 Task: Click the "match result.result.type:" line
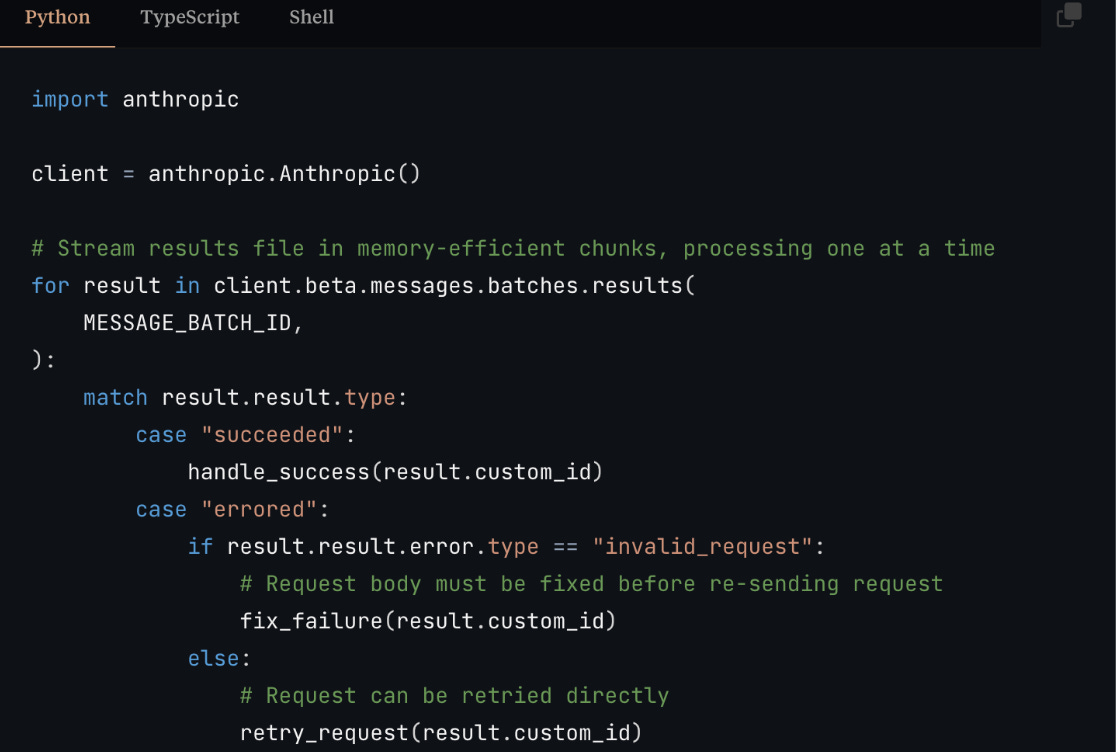click(246, 398)
